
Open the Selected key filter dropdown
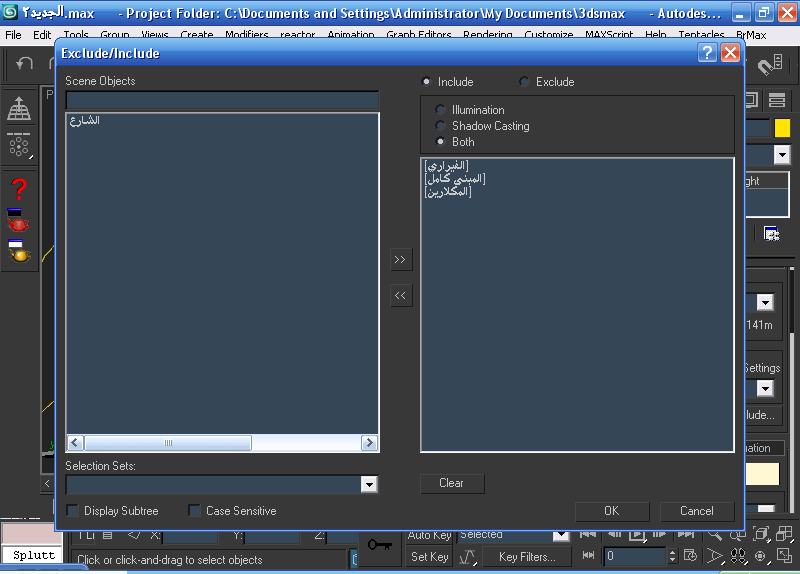pos(561,535)
